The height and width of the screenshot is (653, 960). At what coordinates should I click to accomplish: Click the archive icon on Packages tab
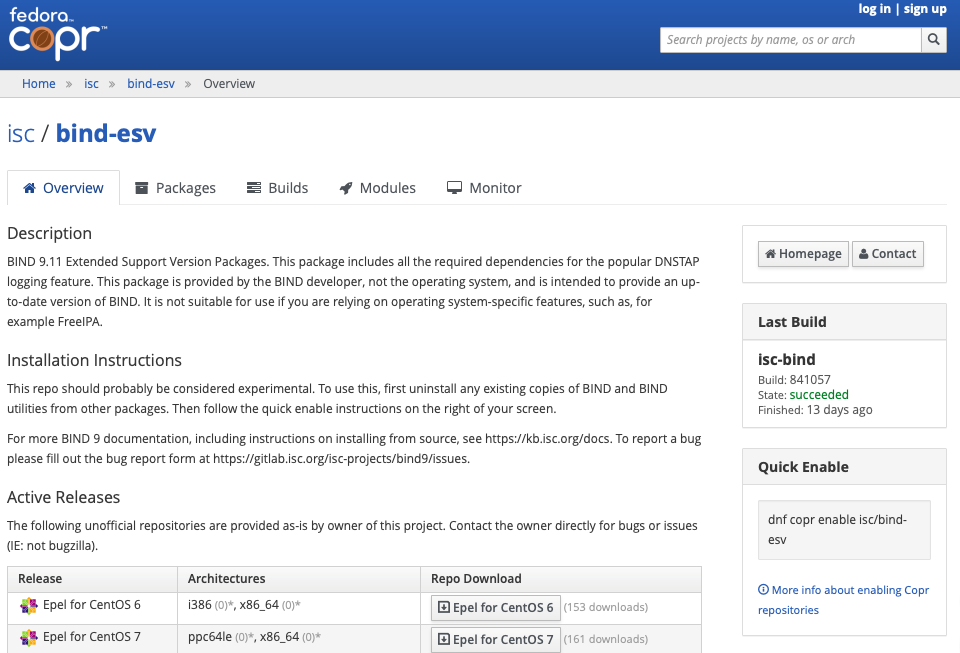pos(141,188)
